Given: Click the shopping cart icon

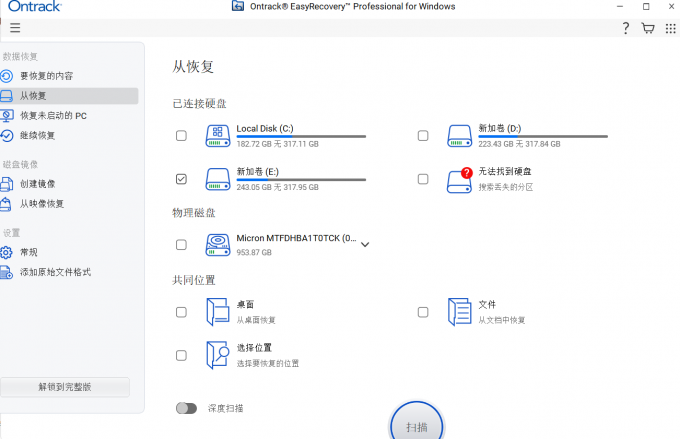Looking at the screenshot, I should click(x=648, y=28).
